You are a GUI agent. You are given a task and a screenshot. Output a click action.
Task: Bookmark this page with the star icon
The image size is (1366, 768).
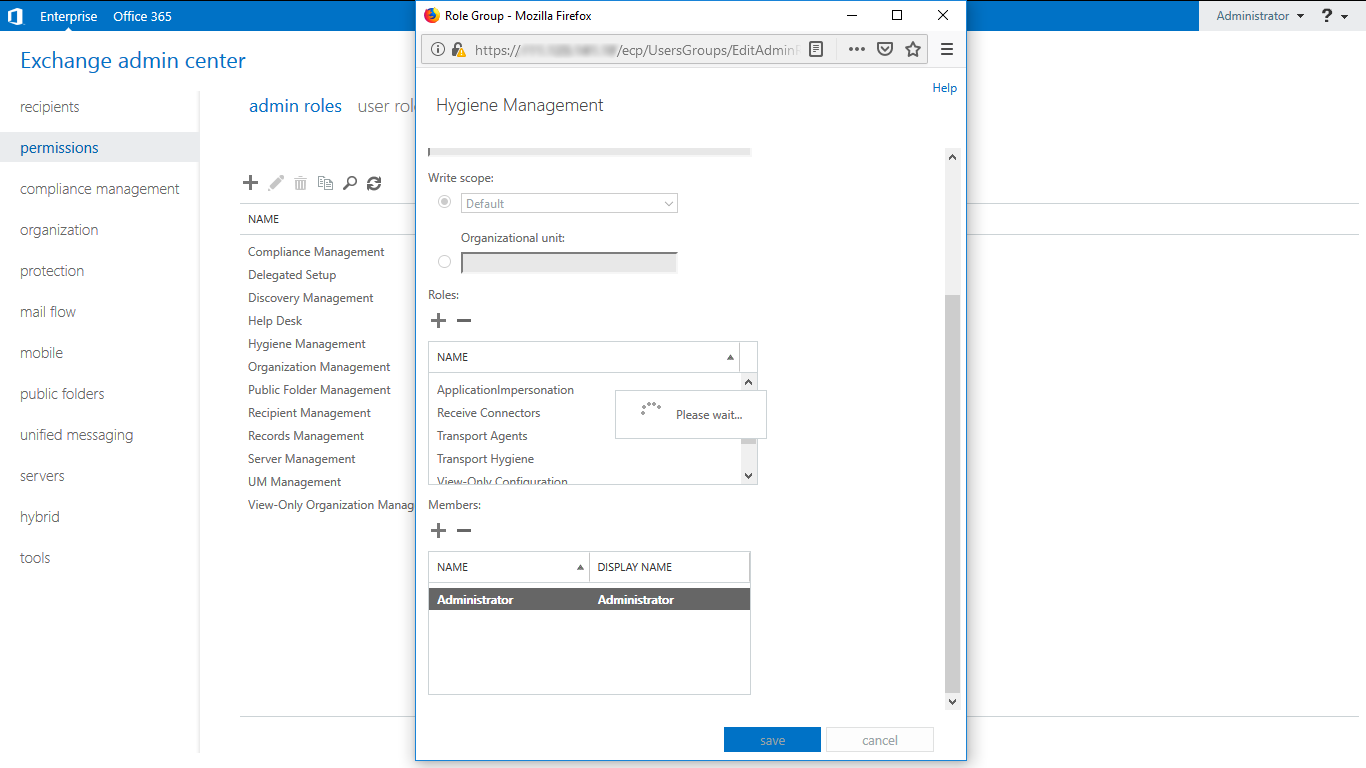coord(913,49)
